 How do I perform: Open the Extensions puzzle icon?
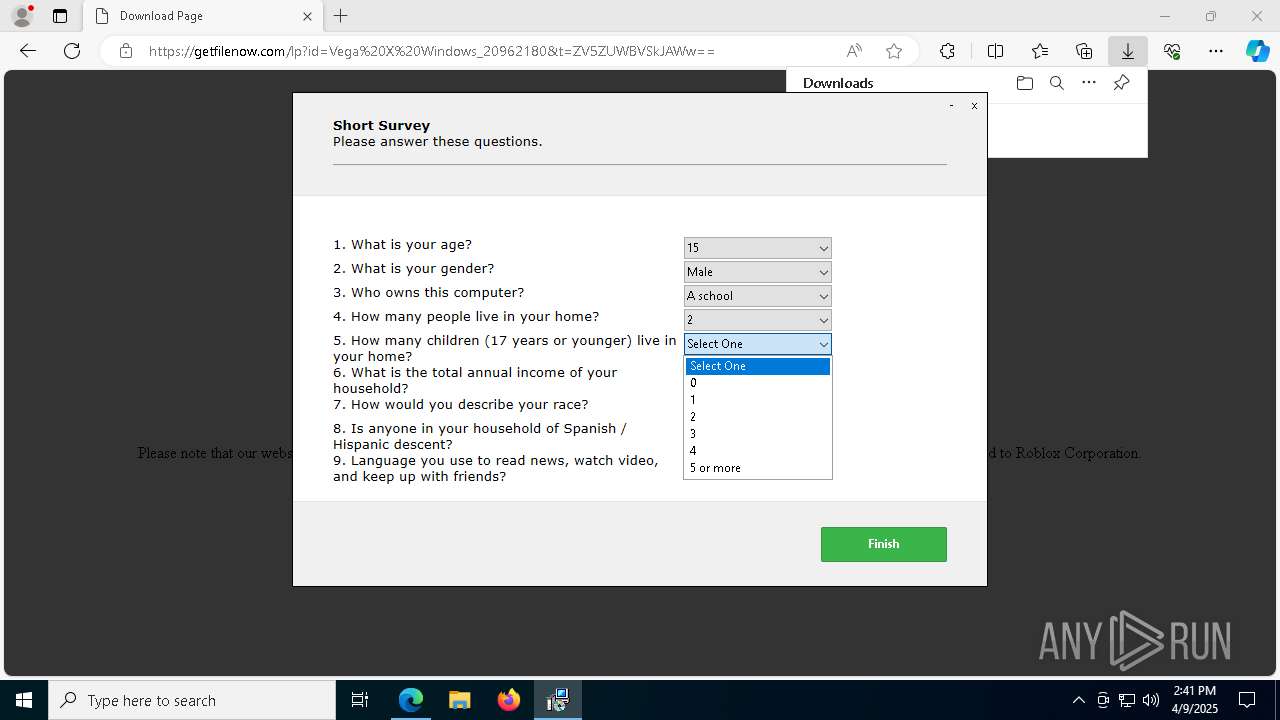[x=947, y=51]
